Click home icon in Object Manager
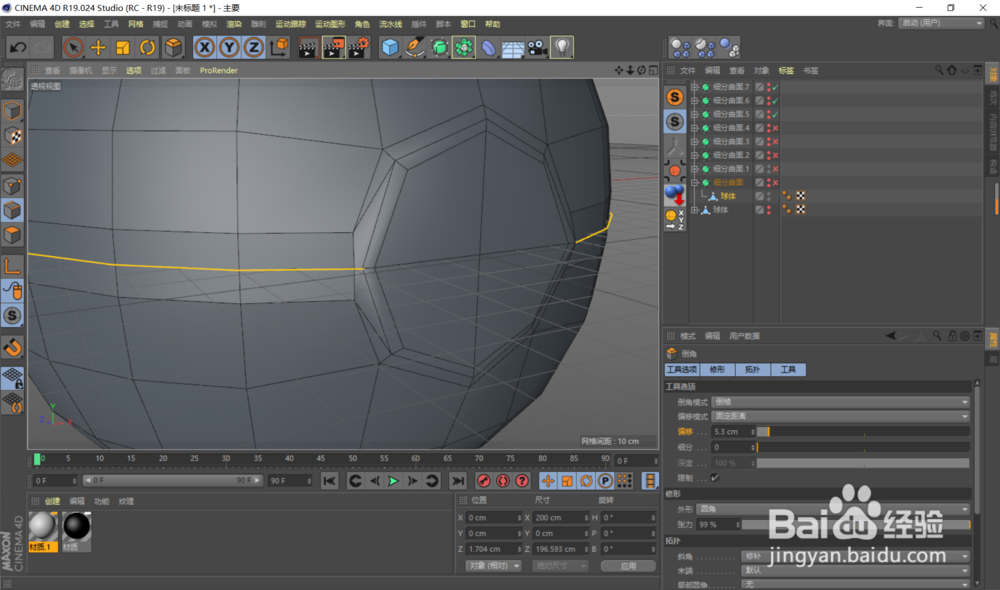Screen dimensions: 1000x590 point(952,70)
